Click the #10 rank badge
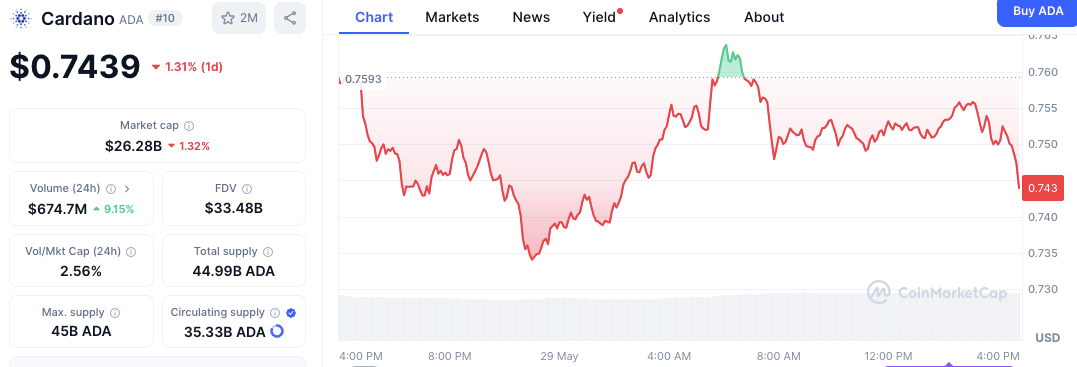 coord(165,19)
